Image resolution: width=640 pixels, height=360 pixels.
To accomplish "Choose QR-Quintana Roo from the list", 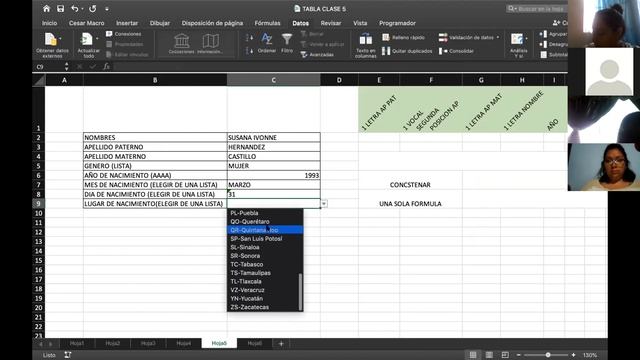I will [x=265, y=230].
